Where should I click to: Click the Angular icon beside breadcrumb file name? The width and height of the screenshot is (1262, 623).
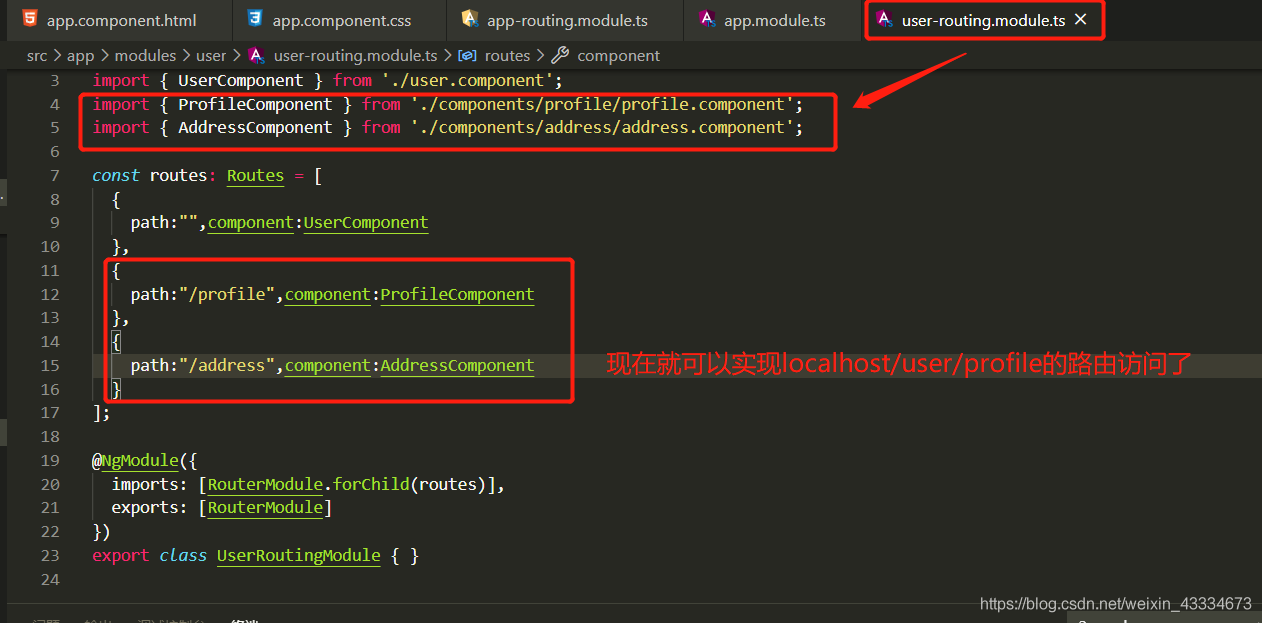coord(256,56)
